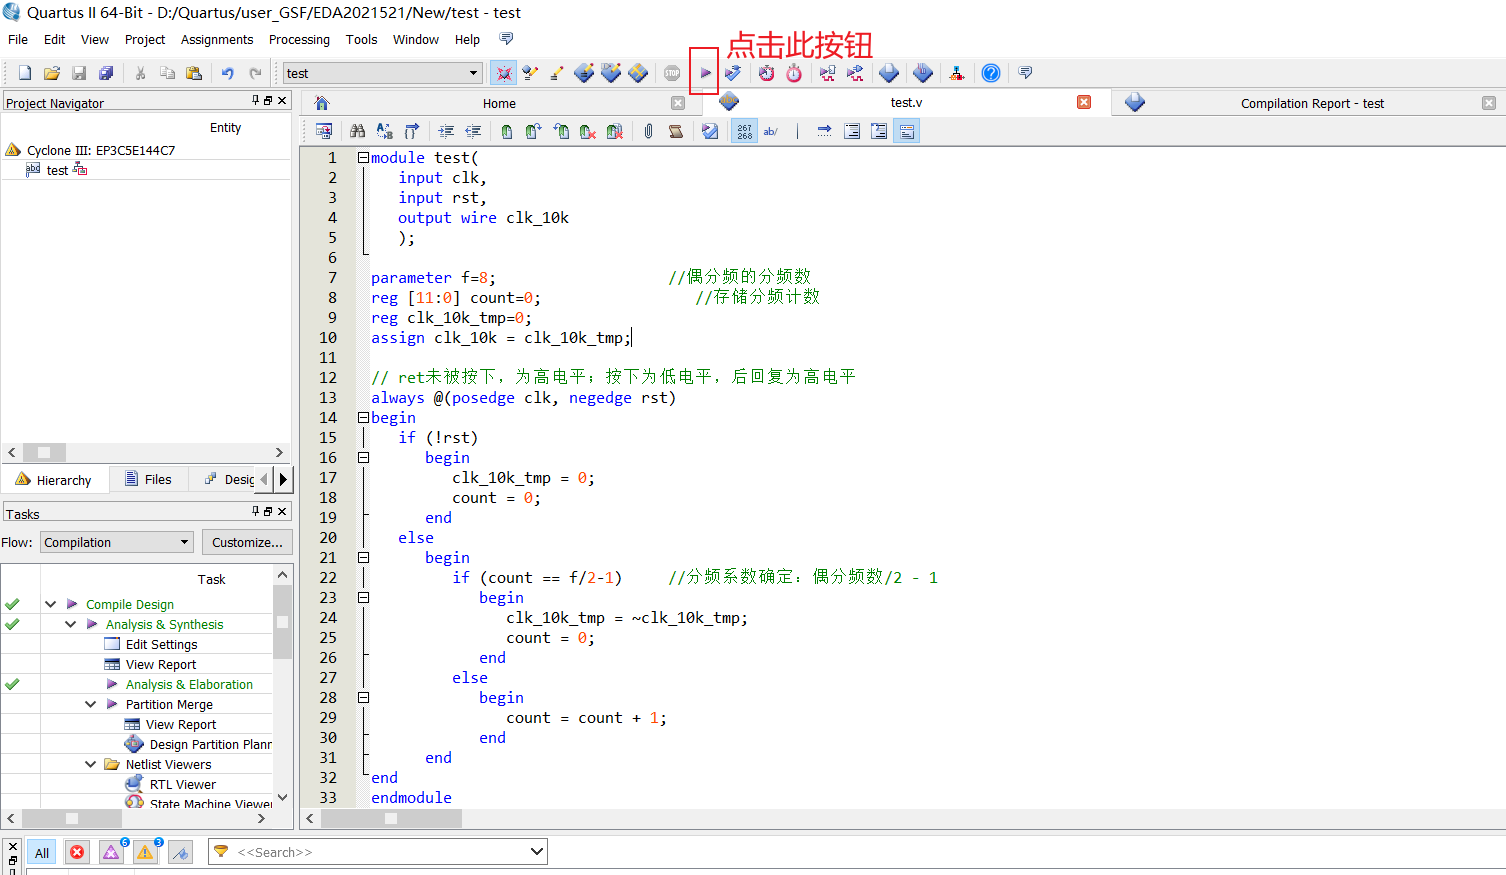This screenshot has width=1506, height=875.
Task: Click View Report under Analysis & Synthesis
Action: pos(161,665)
